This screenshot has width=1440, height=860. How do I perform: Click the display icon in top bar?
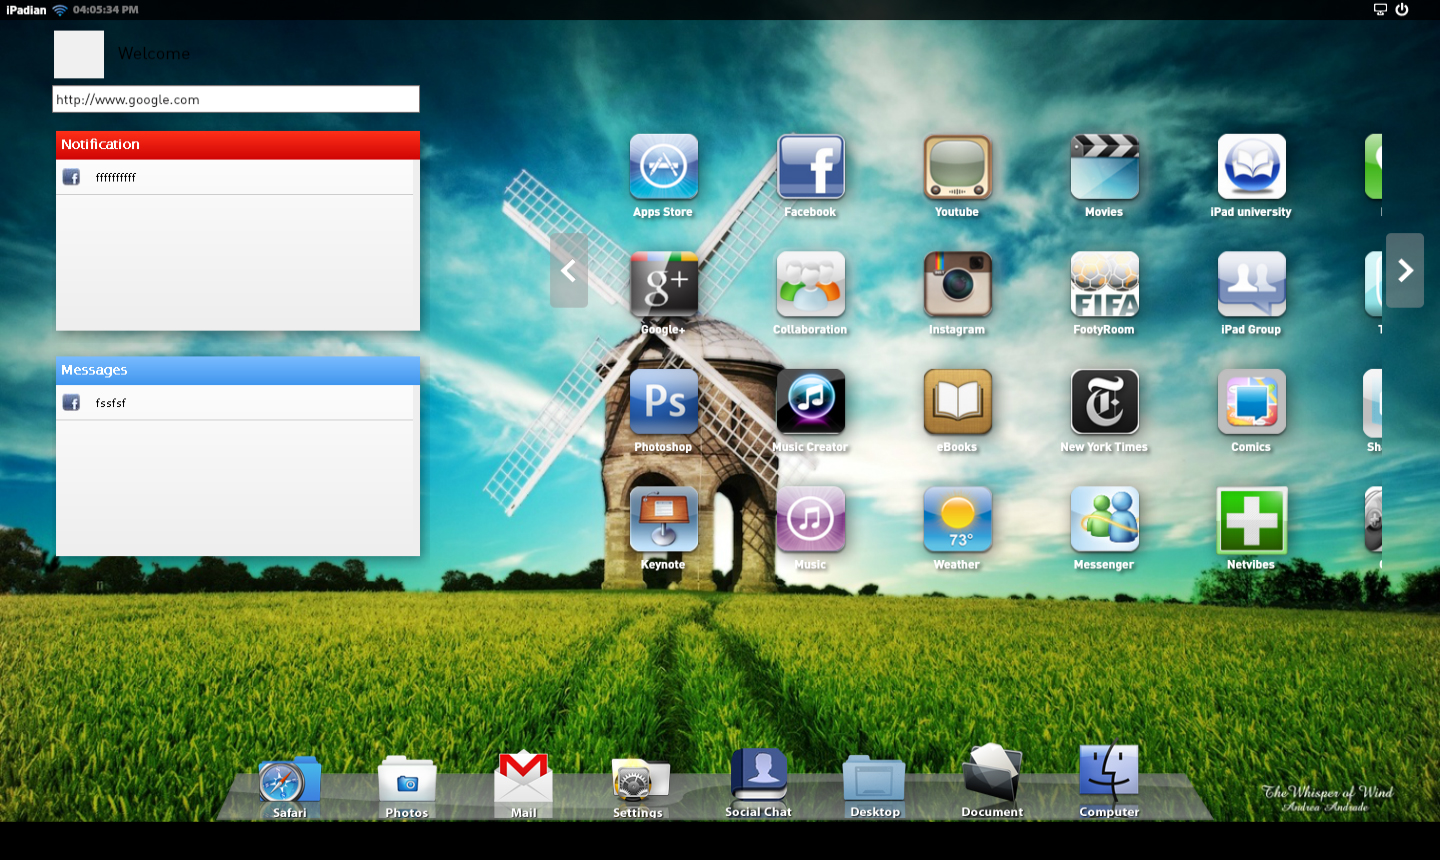click(1380, 9)
